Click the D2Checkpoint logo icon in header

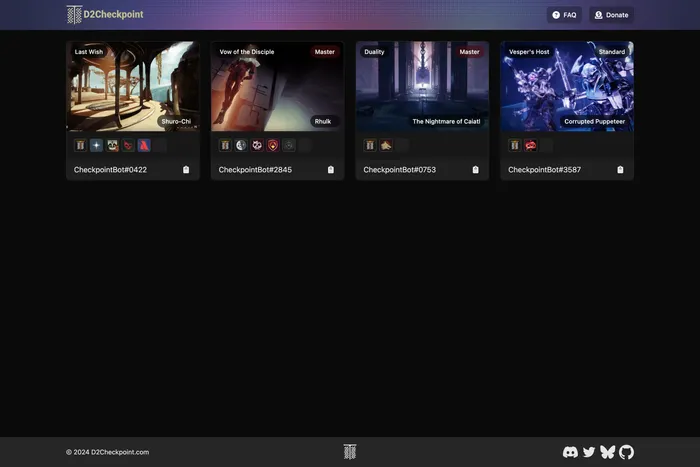pyautogui.click(x=74, y=14)
